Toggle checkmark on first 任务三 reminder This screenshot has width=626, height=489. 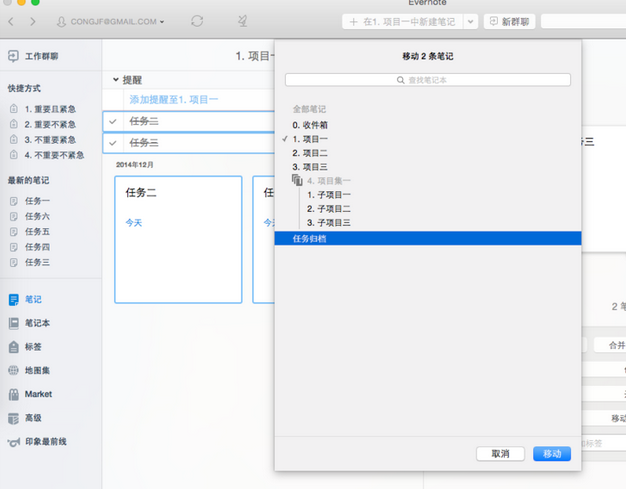tap(113, 121)
